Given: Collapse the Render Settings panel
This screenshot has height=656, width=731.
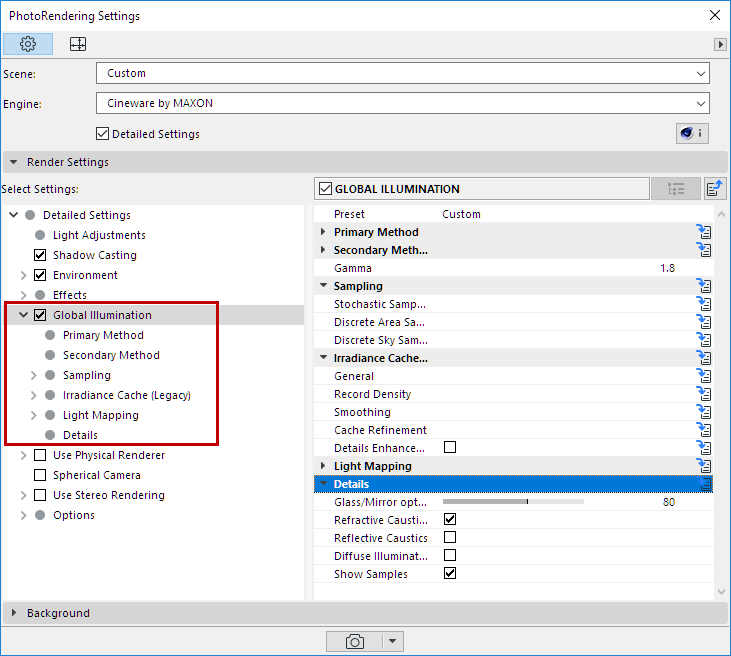Looking at the screenshot, I should pyautogui.click(x=14, y=162).
